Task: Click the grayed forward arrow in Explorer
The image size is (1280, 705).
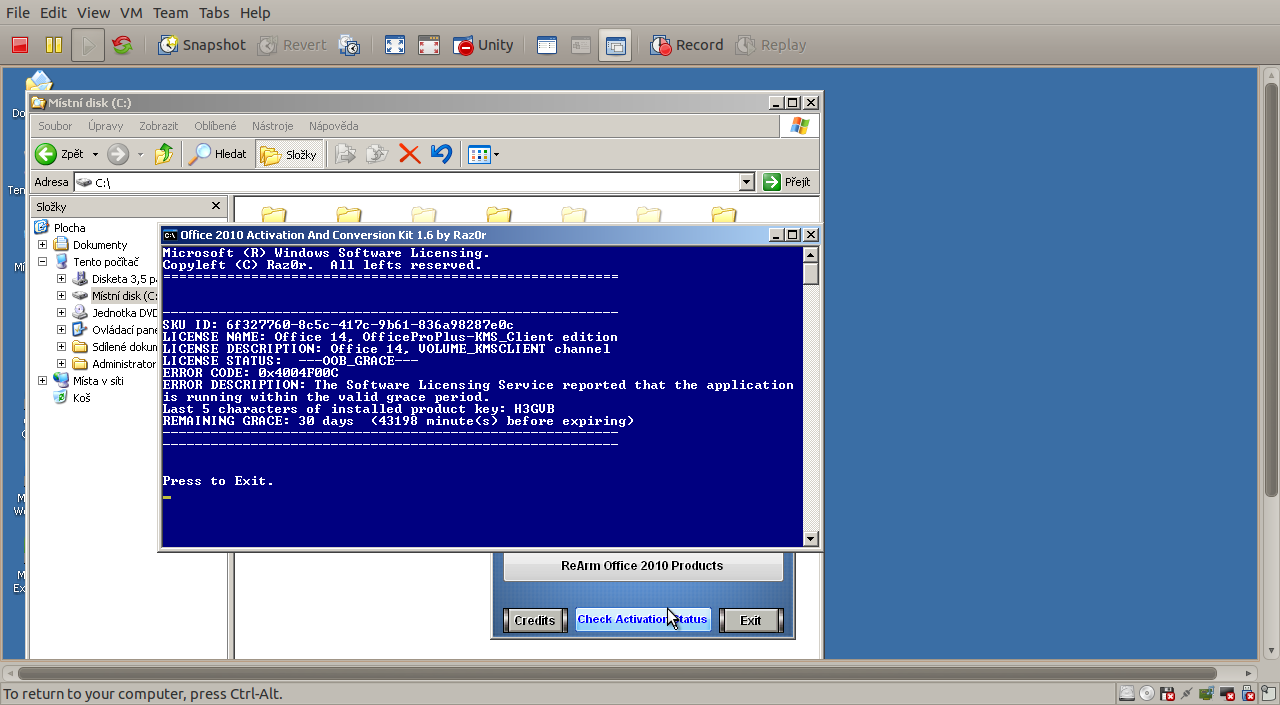Action: (118, 154)
